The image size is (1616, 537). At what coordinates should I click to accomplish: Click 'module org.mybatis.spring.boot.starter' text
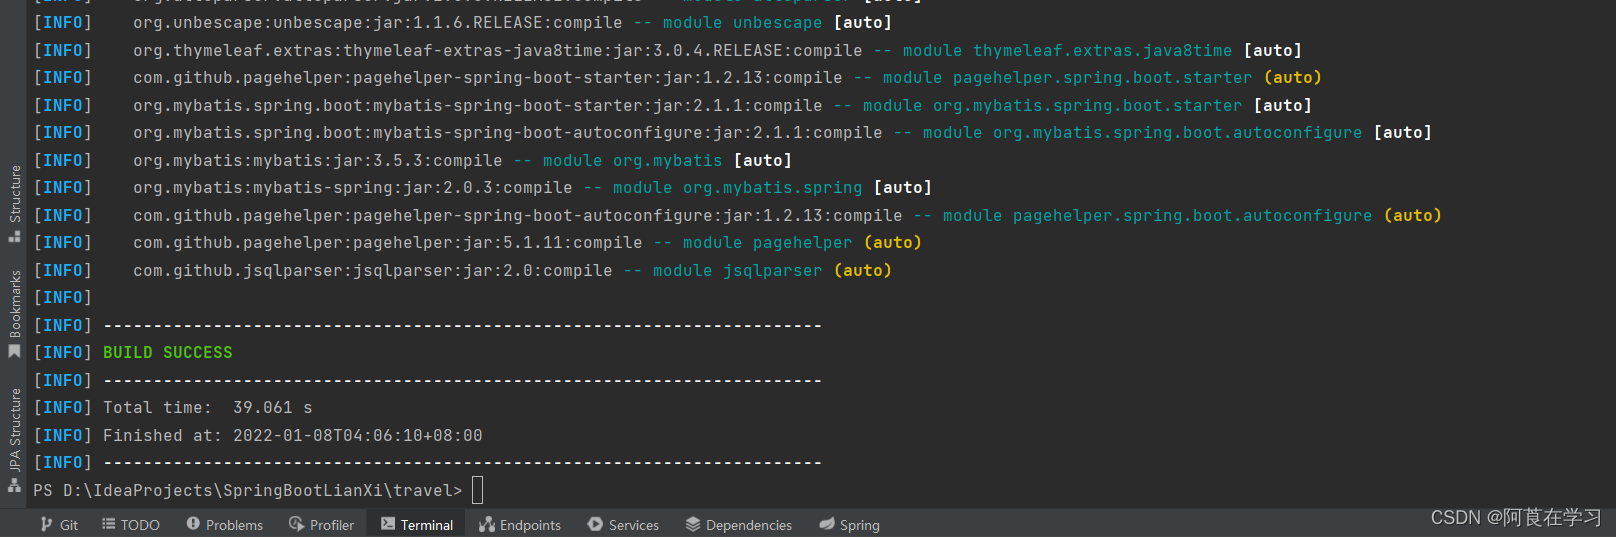pyautogui.click(x=1053, y=105)
